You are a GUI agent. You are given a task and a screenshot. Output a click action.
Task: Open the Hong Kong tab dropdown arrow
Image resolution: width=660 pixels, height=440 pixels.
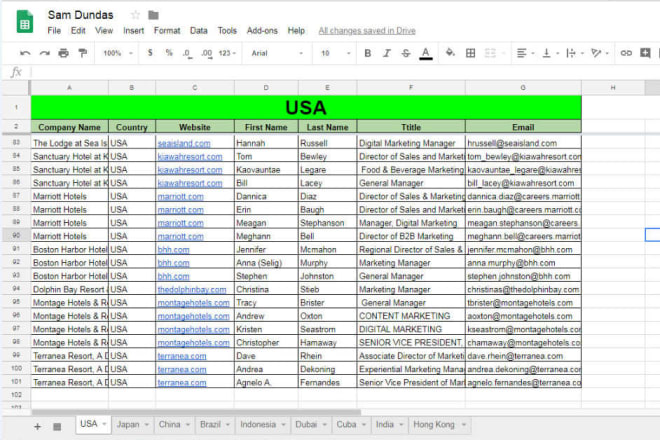tap(463, 424)
